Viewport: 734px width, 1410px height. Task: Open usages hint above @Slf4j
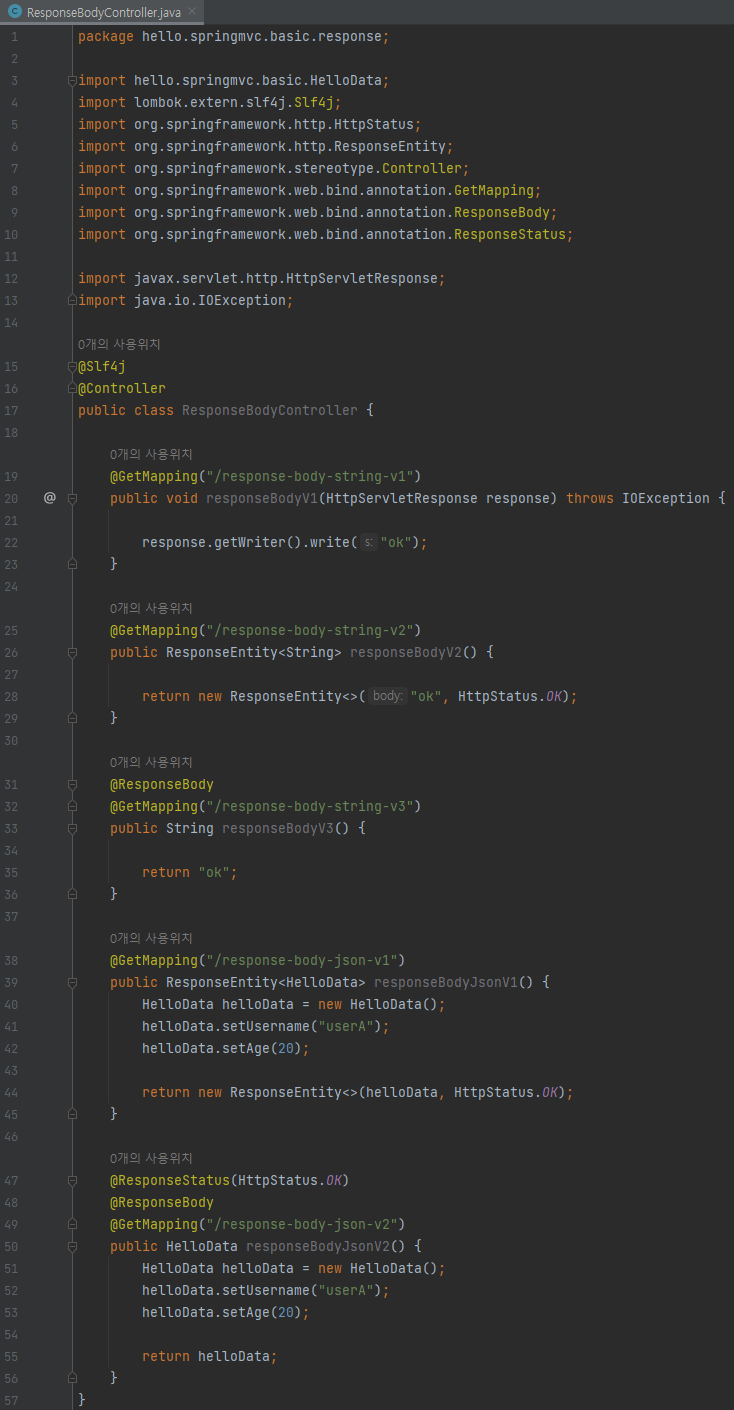119,344
